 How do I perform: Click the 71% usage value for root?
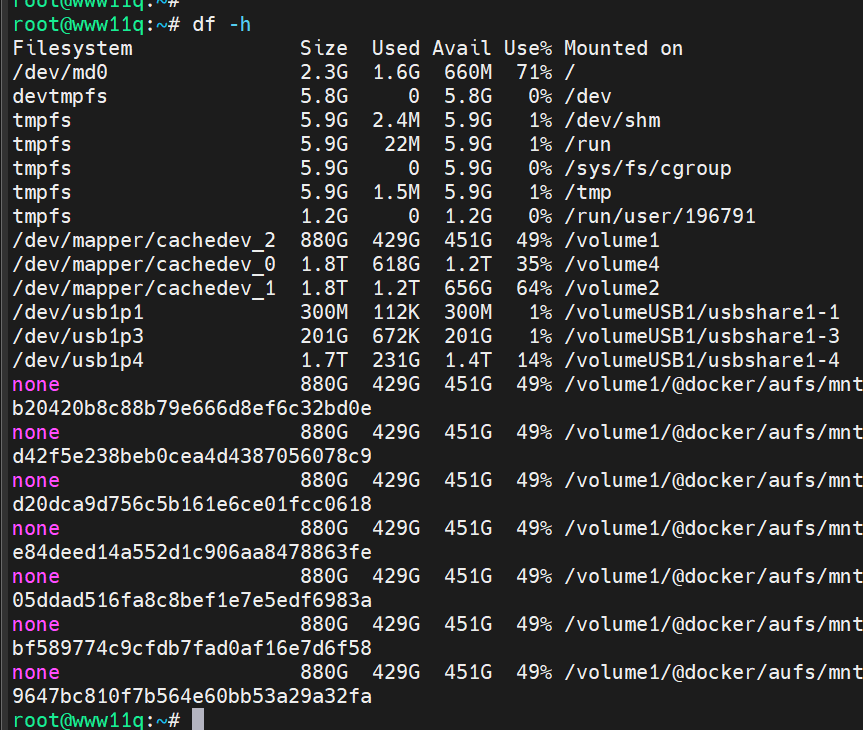tap(534, 72)
